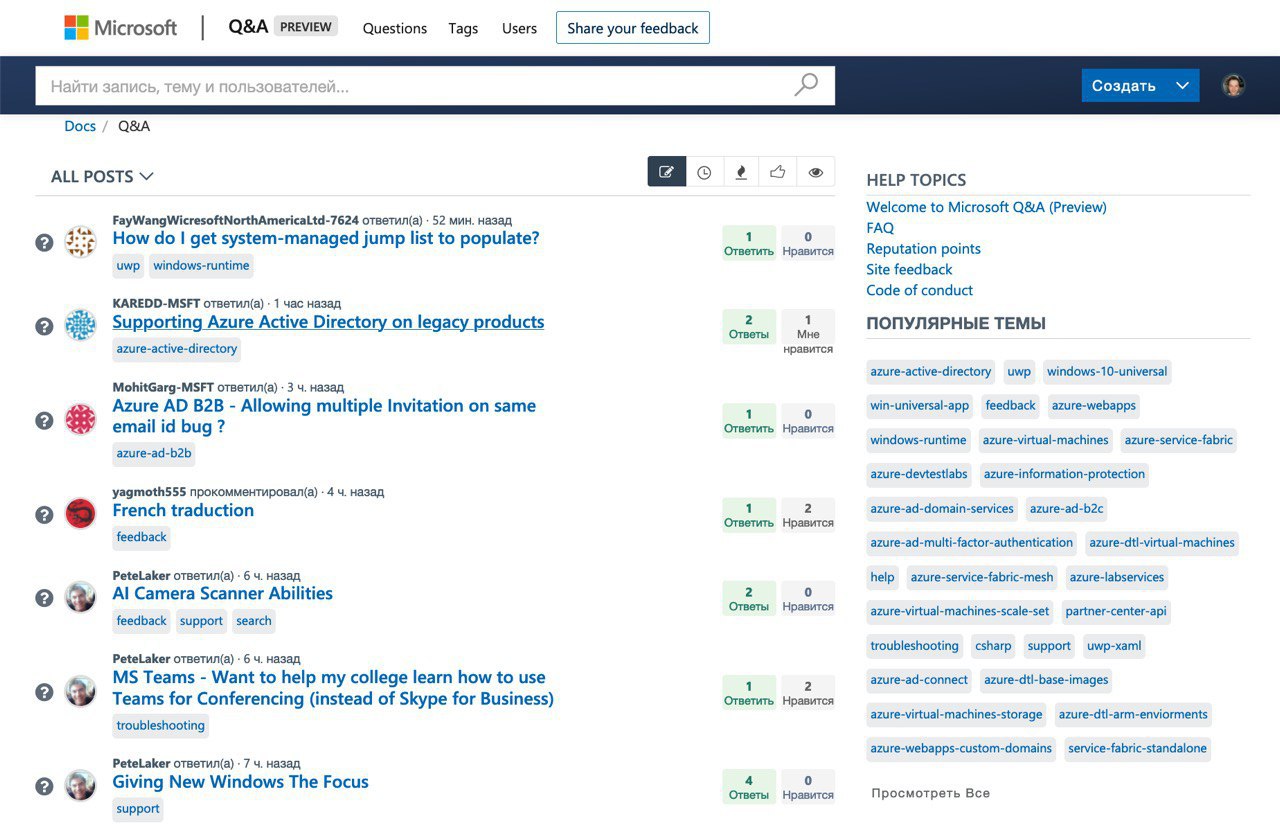Go to Docs breadcrumb link
1280x826 pixels.
click(x=80, y=126)
